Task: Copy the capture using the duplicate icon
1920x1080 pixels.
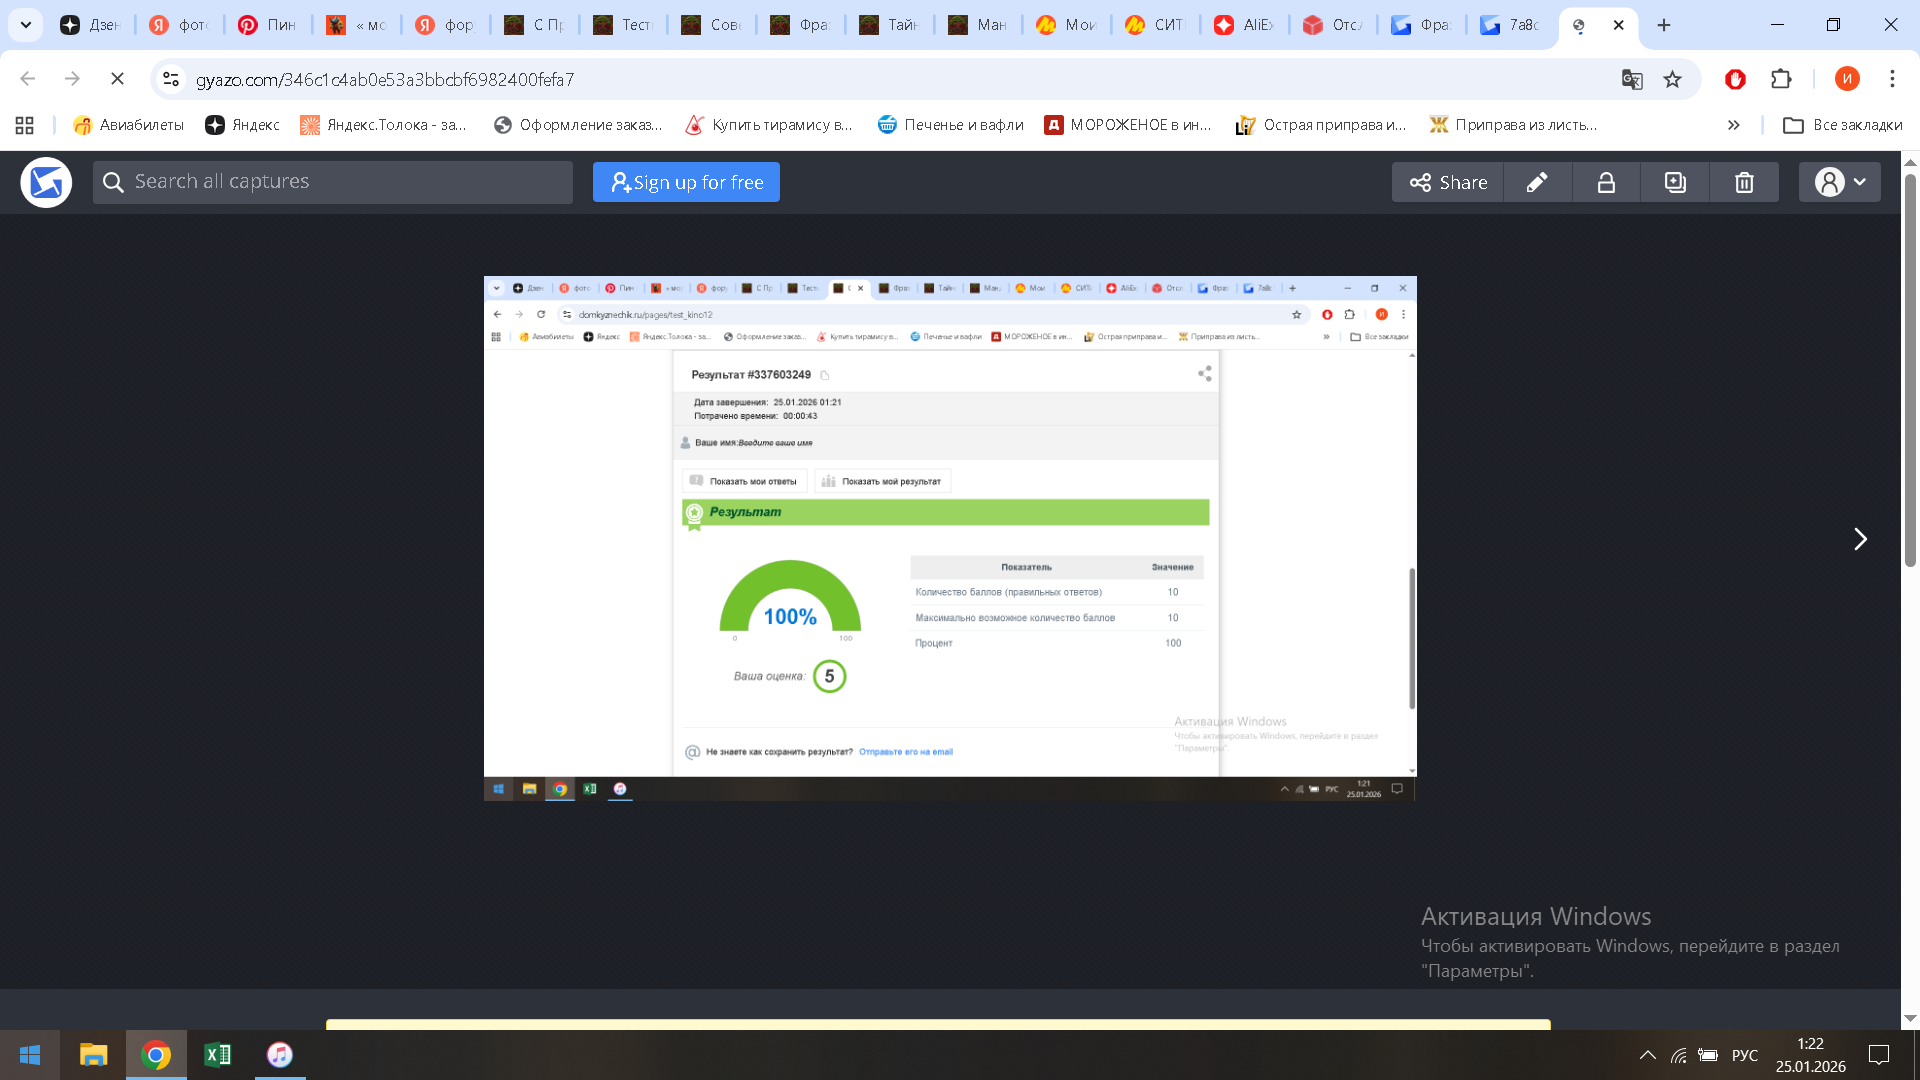Action: (1675, 182)
